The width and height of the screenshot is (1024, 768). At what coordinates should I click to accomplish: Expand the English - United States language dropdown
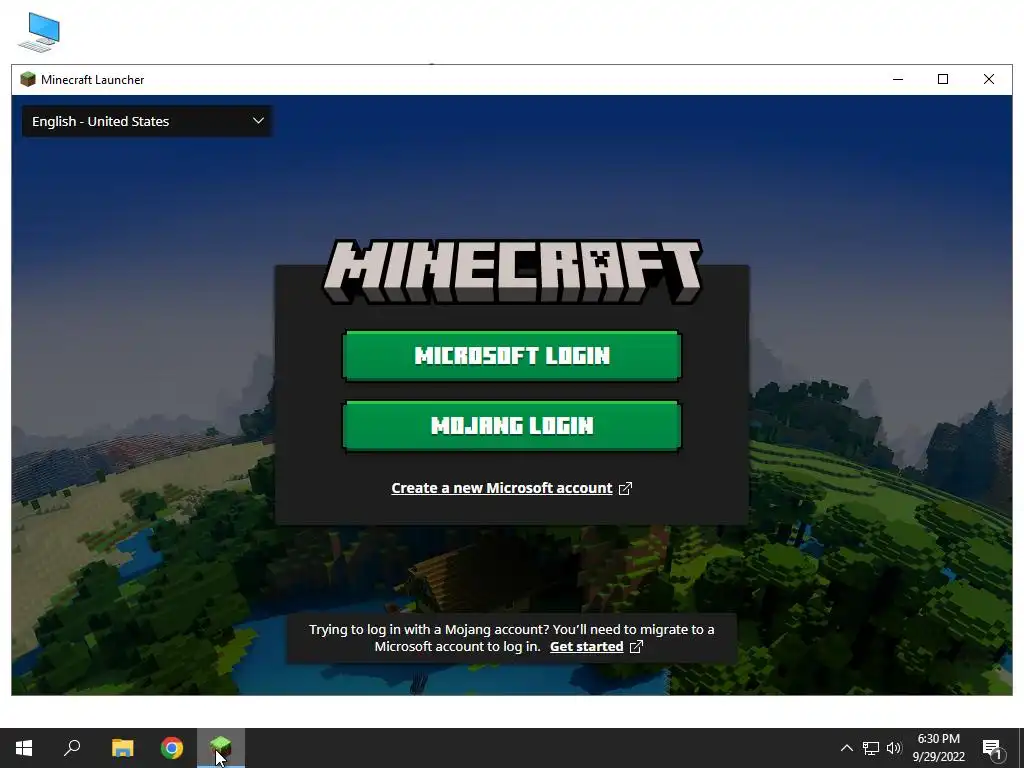(x=148, y=121)
